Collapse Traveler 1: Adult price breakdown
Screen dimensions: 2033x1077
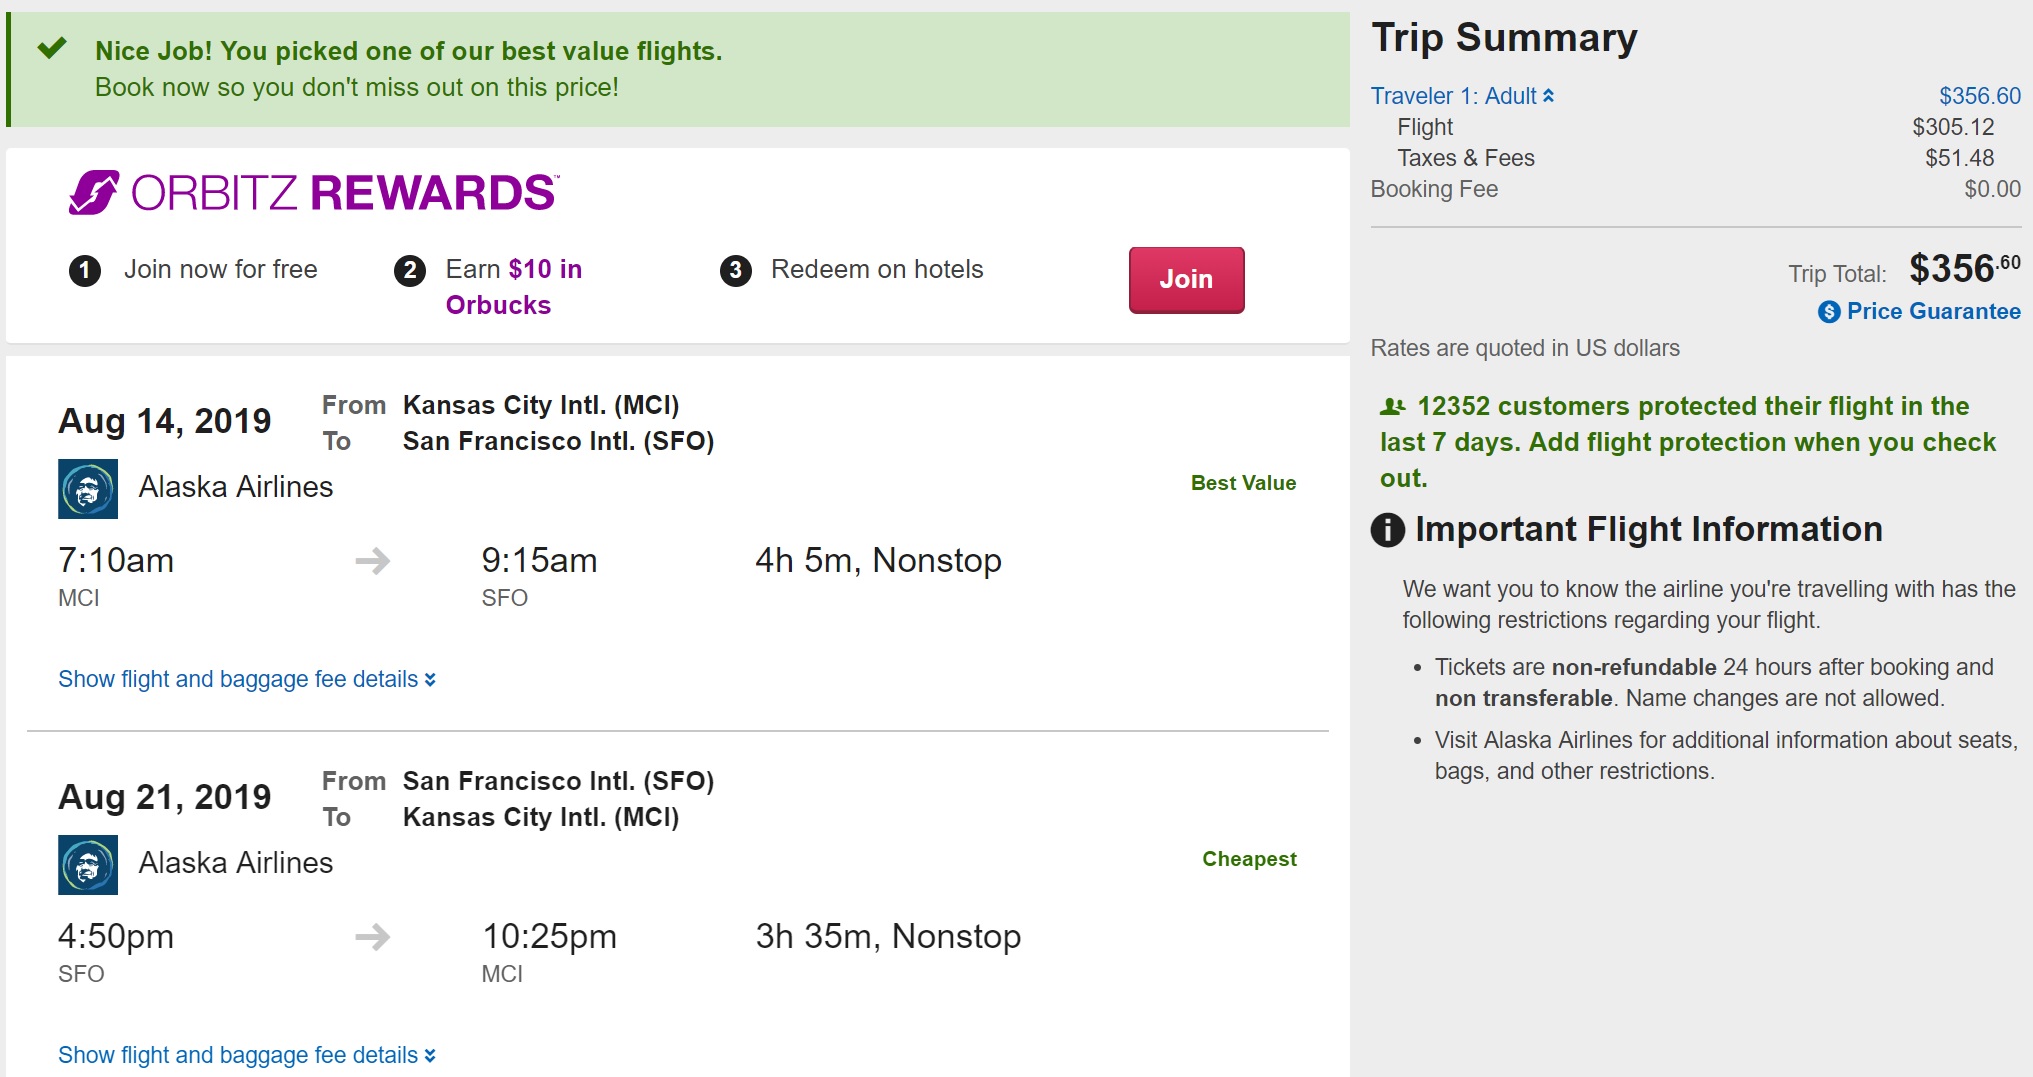click(x=1461, y=96)
